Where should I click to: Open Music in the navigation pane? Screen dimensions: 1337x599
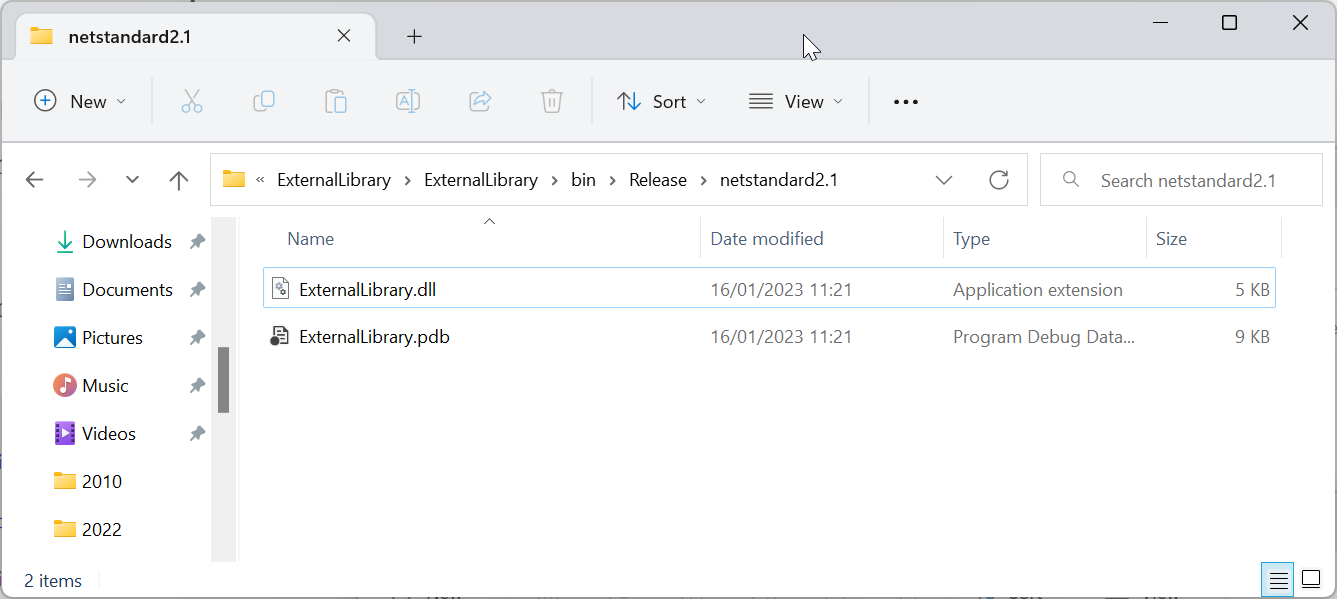coord(105,385)
